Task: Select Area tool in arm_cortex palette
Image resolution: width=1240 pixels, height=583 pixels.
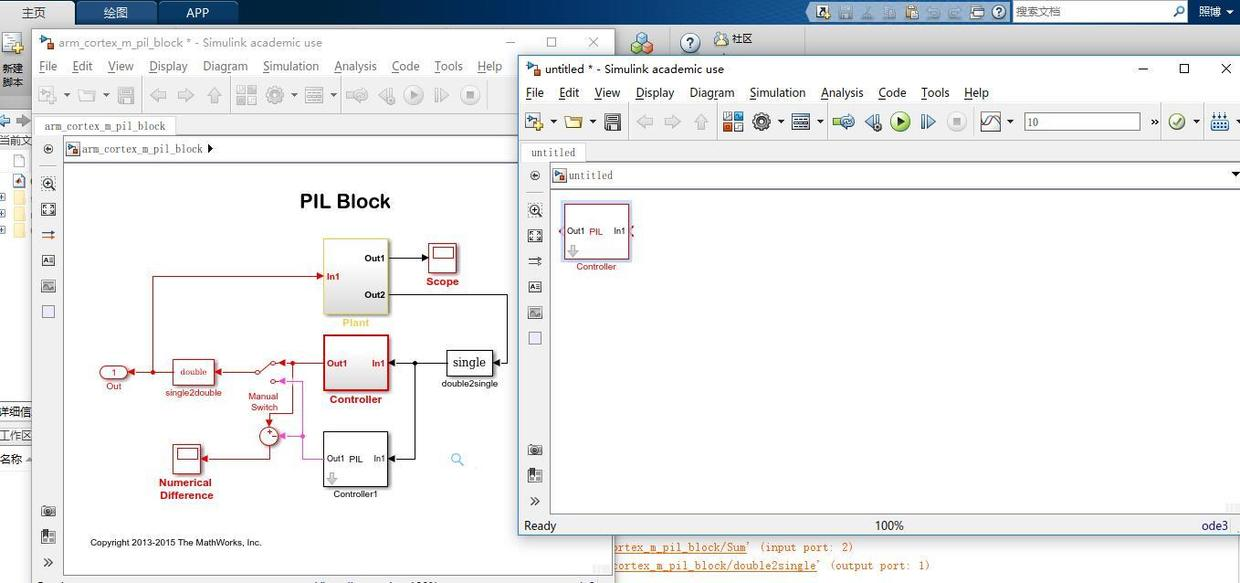Action: pos(49,312)
